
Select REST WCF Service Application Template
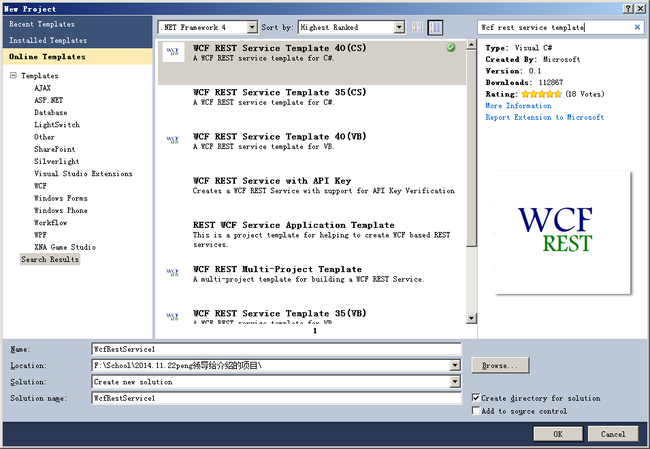(x=312, y=240)
